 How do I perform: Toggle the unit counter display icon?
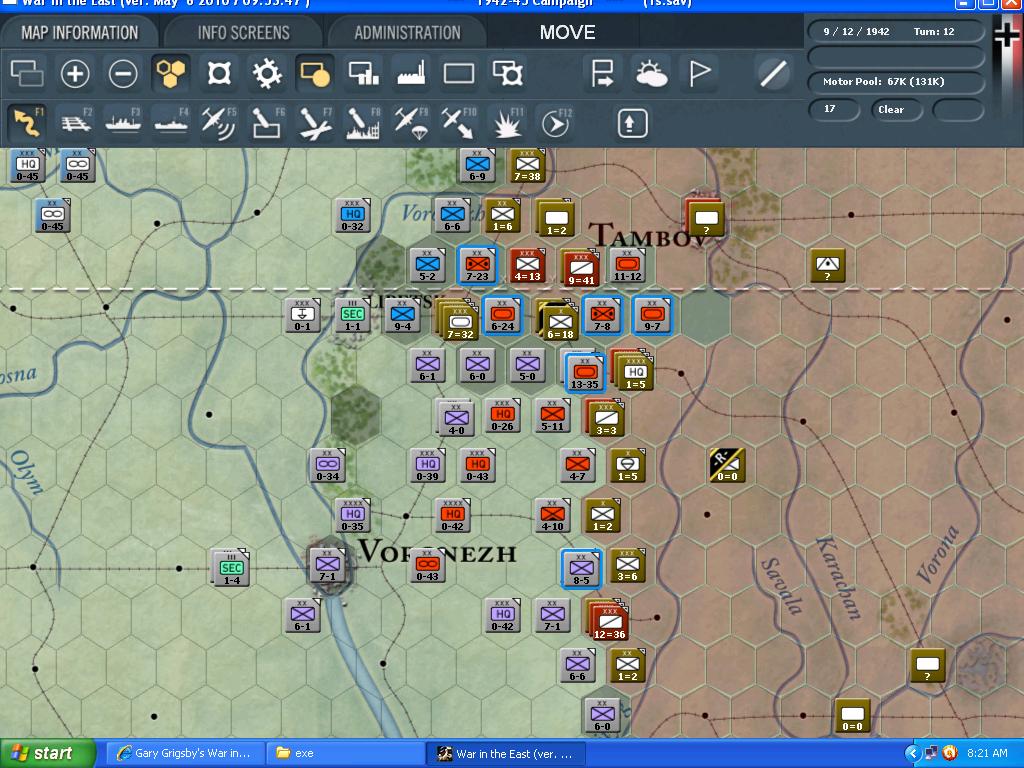(315, 73)
